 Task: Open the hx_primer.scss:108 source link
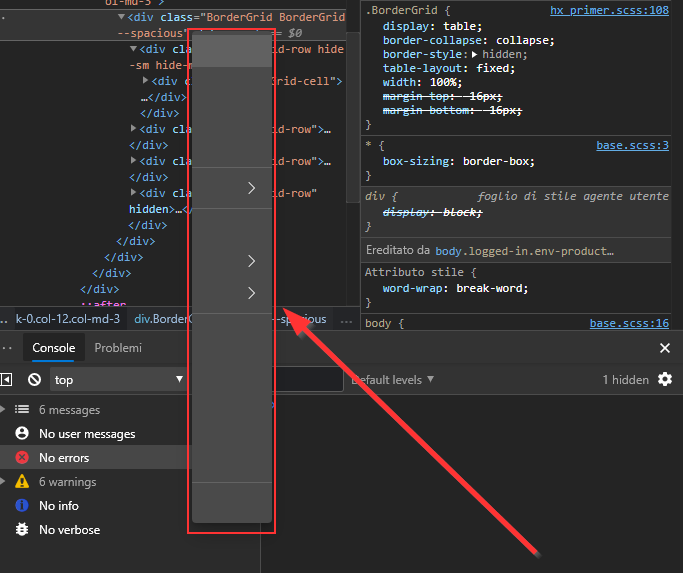point(609,10)
